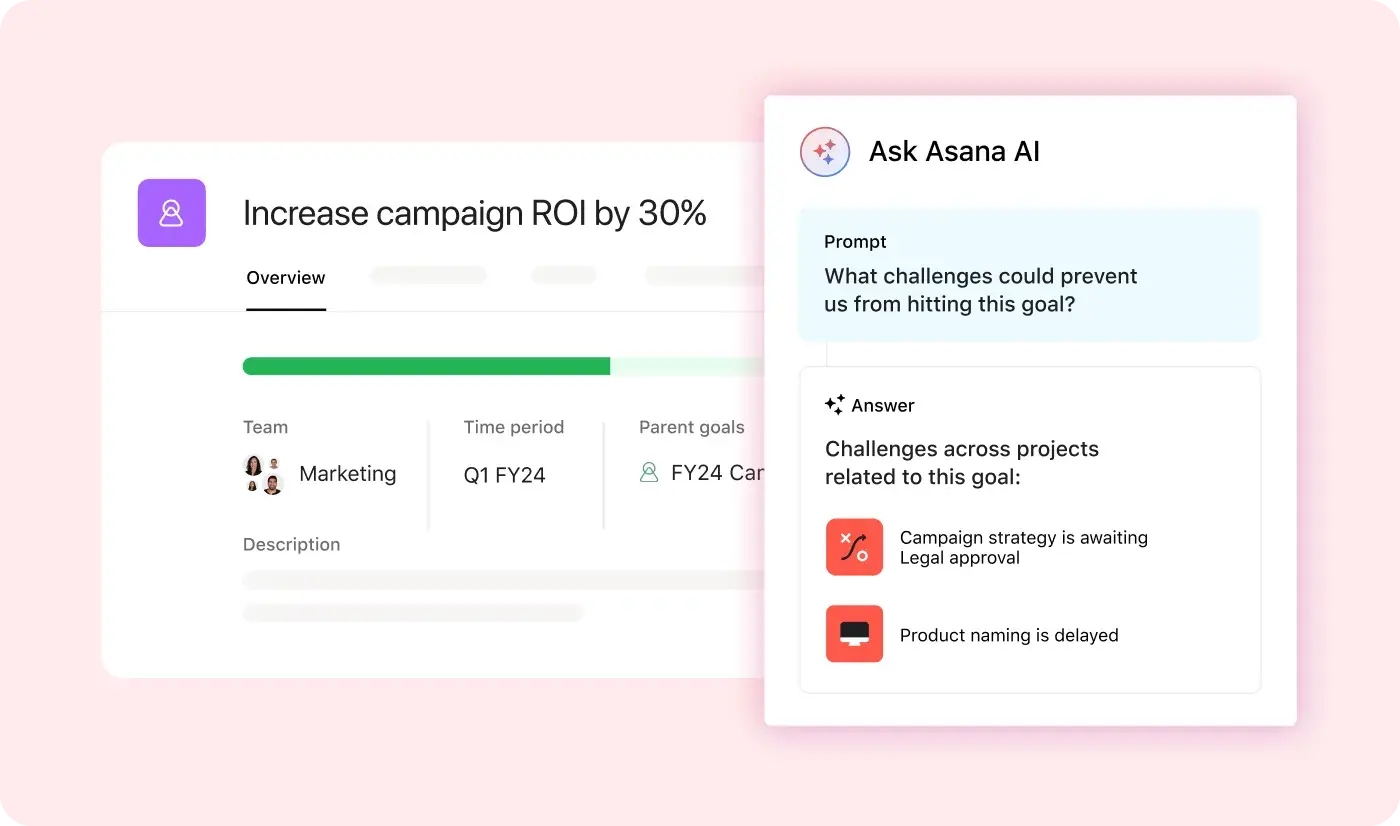
Task: Click the Marketing team avatar cluster
Action: point(263,474)
